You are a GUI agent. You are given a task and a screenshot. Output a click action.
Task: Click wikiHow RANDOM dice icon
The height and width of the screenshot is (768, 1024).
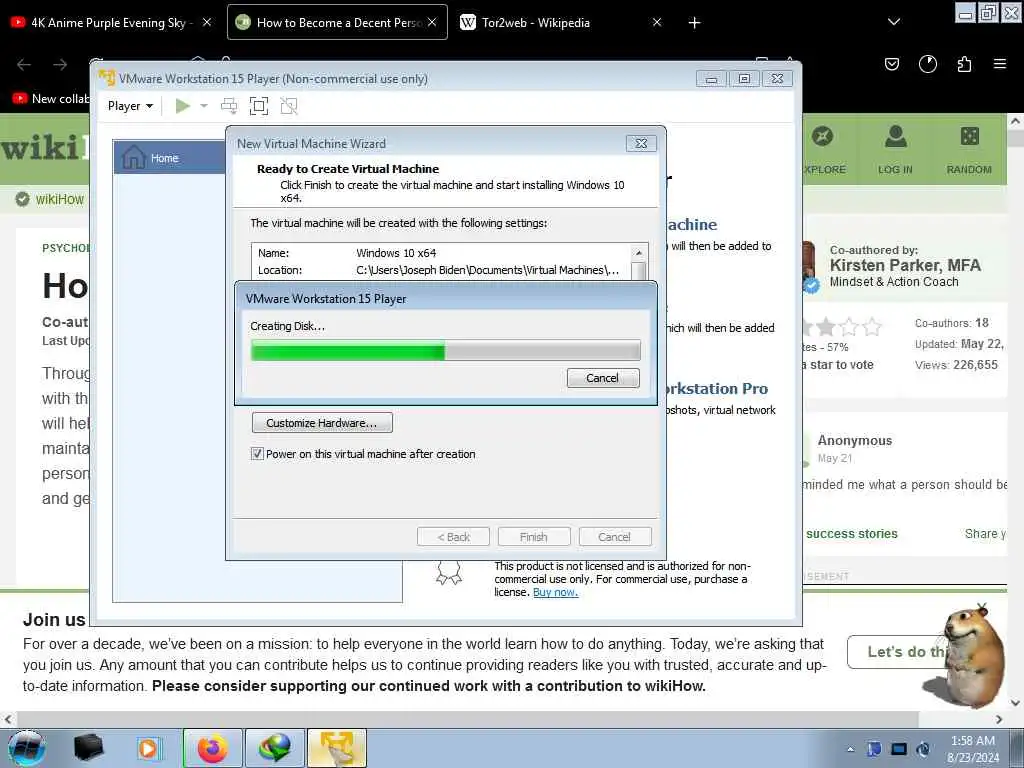click(x=970, y=136)
